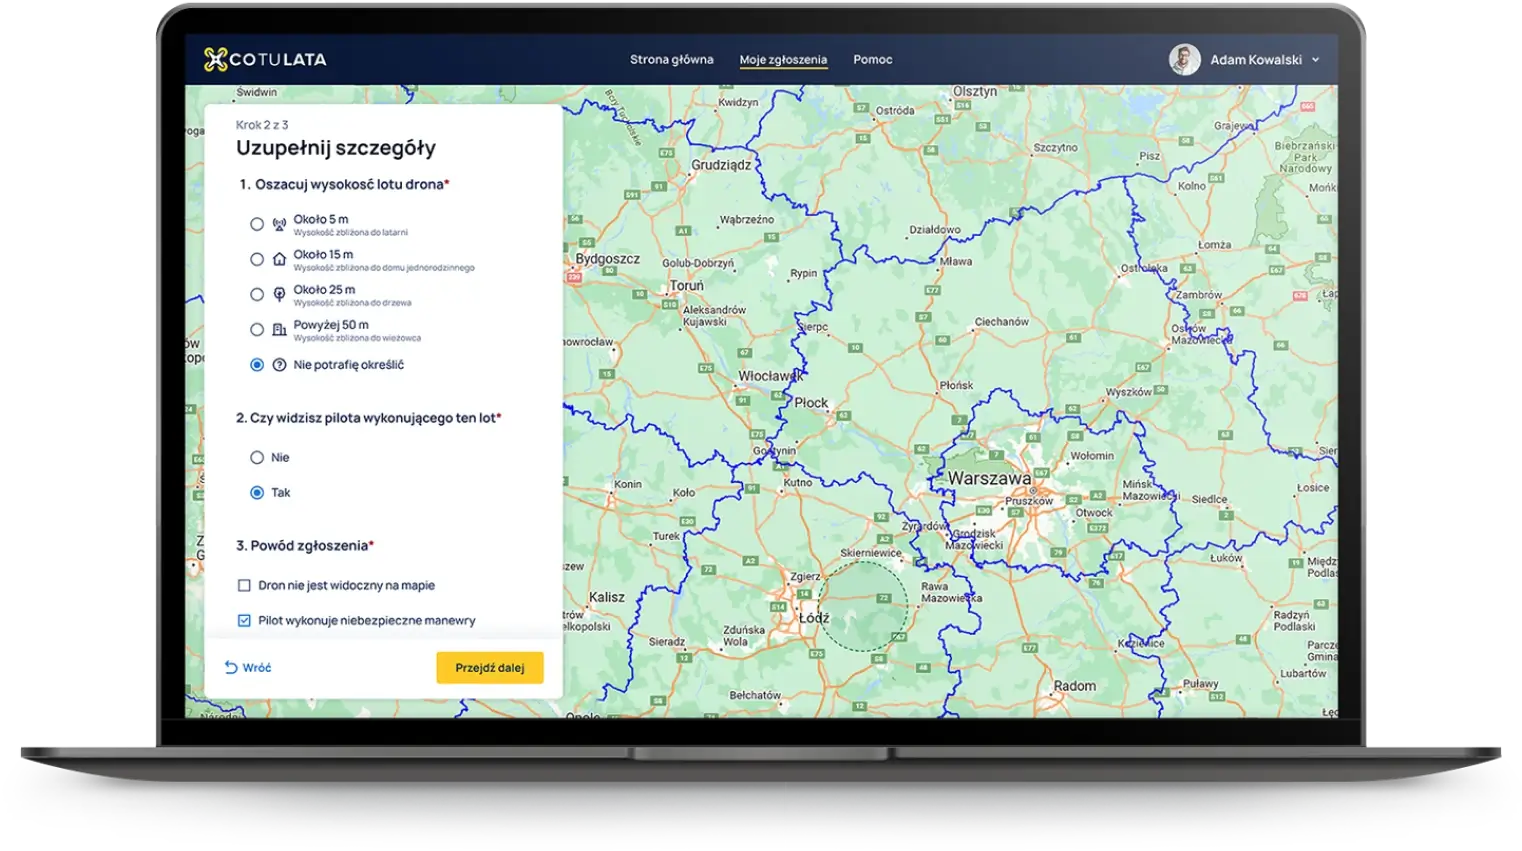Click the dashed drone circle near Łódź

click(x=866, y=605)
